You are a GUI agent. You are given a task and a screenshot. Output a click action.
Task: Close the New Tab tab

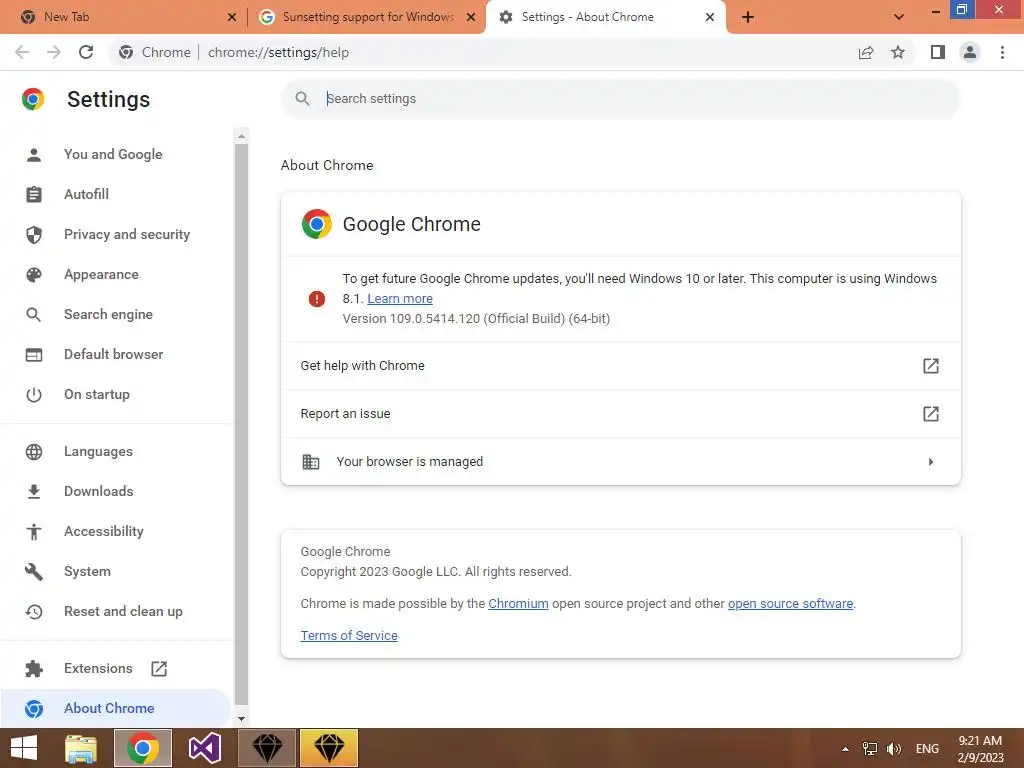[x=232, y=17]
